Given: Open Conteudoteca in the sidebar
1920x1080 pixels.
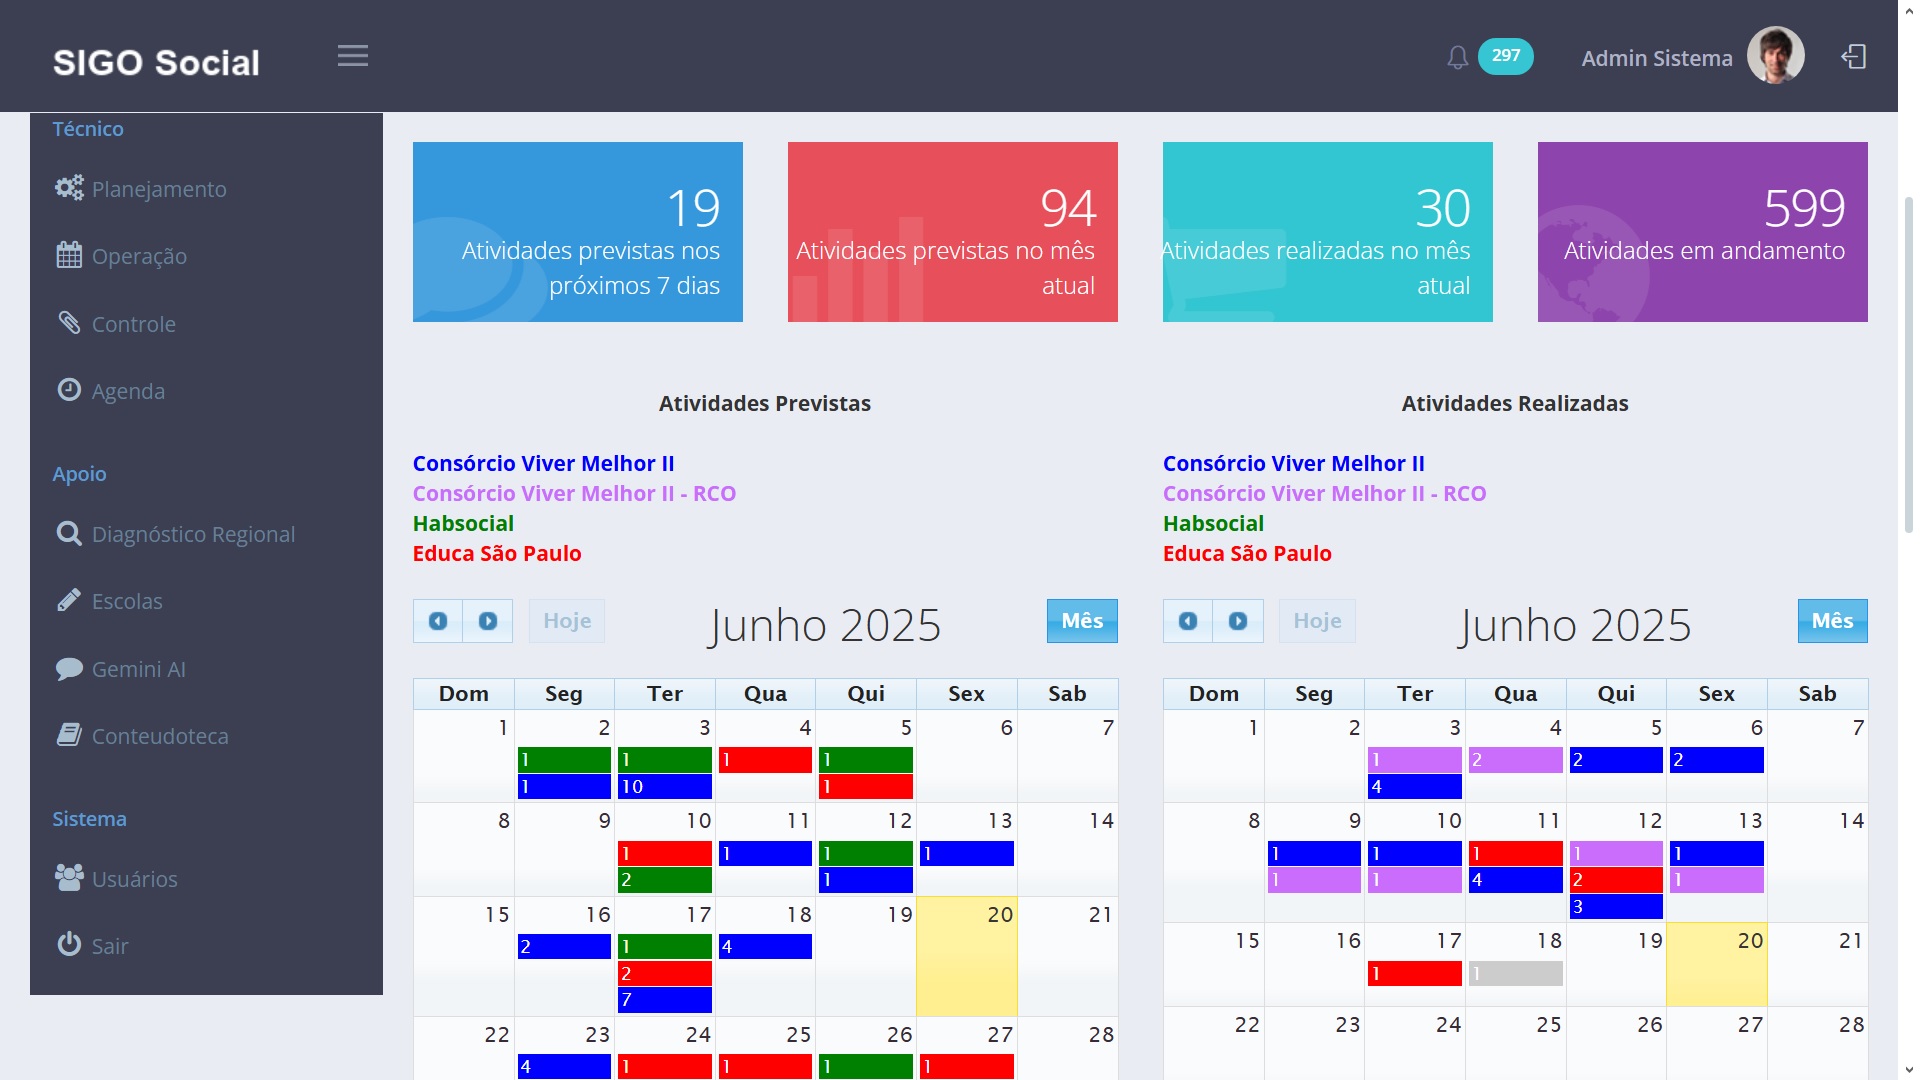Looking at the screenshot, I should [159, 736].
